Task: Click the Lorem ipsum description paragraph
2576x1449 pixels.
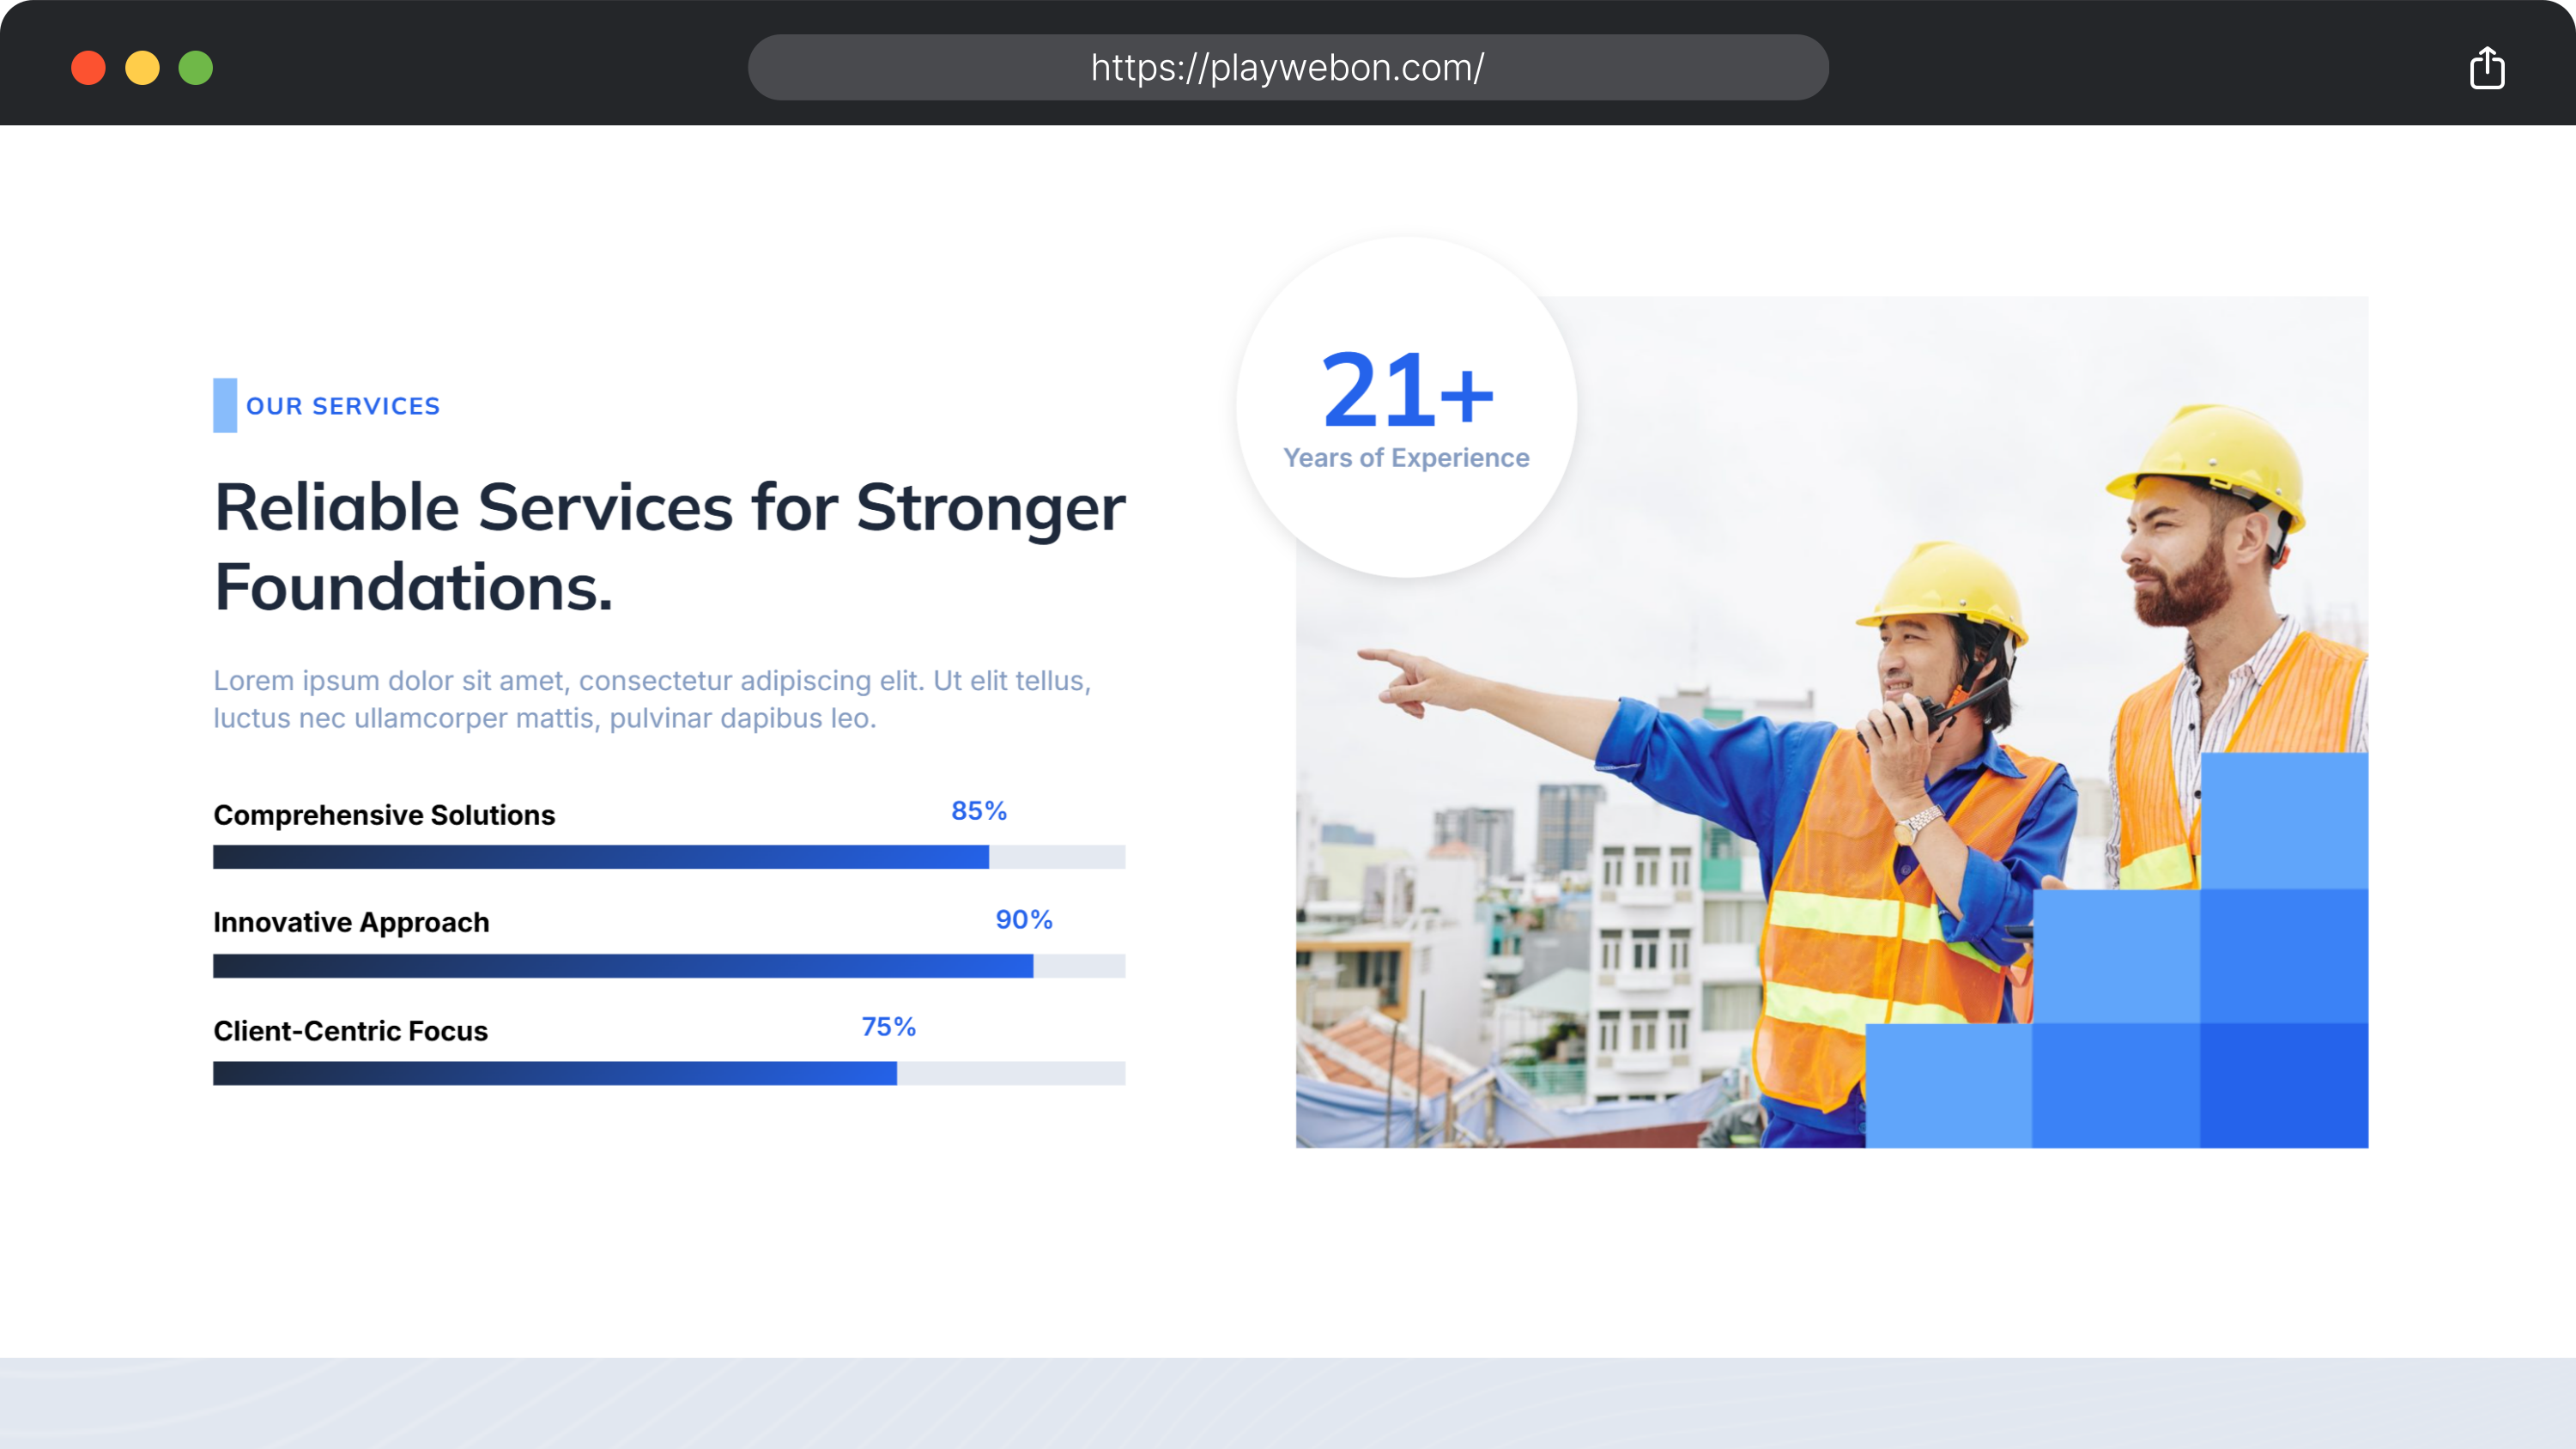Action: click(x=652, y=699)
